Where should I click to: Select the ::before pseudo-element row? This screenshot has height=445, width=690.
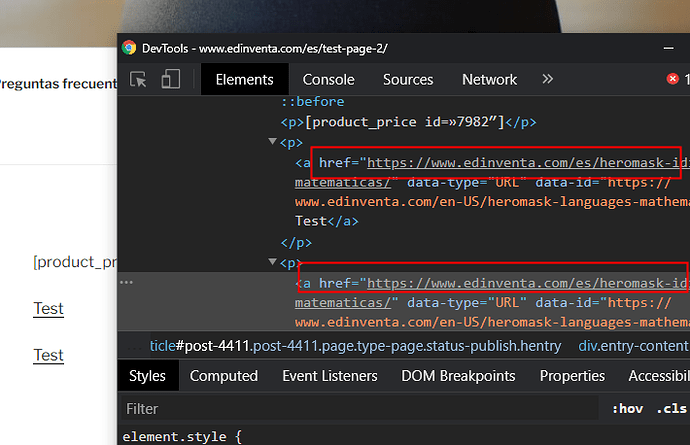pyautogui.click(x=312, y=102)
